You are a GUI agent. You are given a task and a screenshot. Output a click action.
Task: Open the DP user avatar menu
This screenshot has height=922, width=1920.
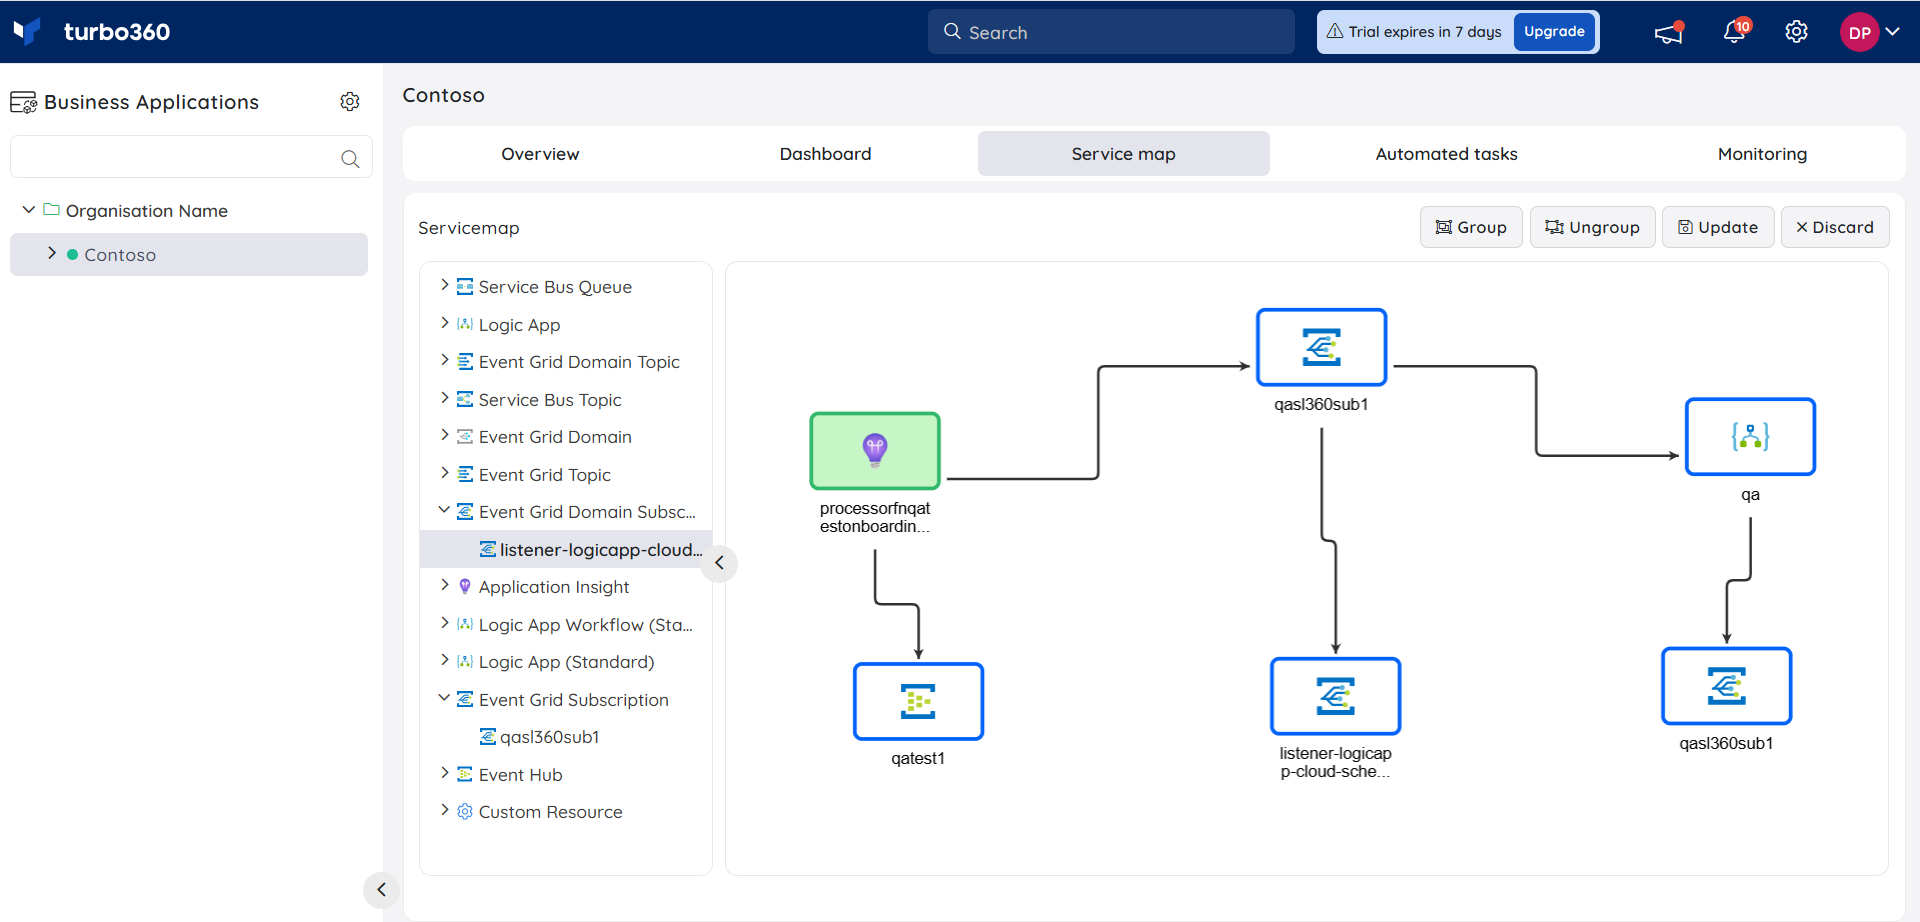tap(1859, 32)
